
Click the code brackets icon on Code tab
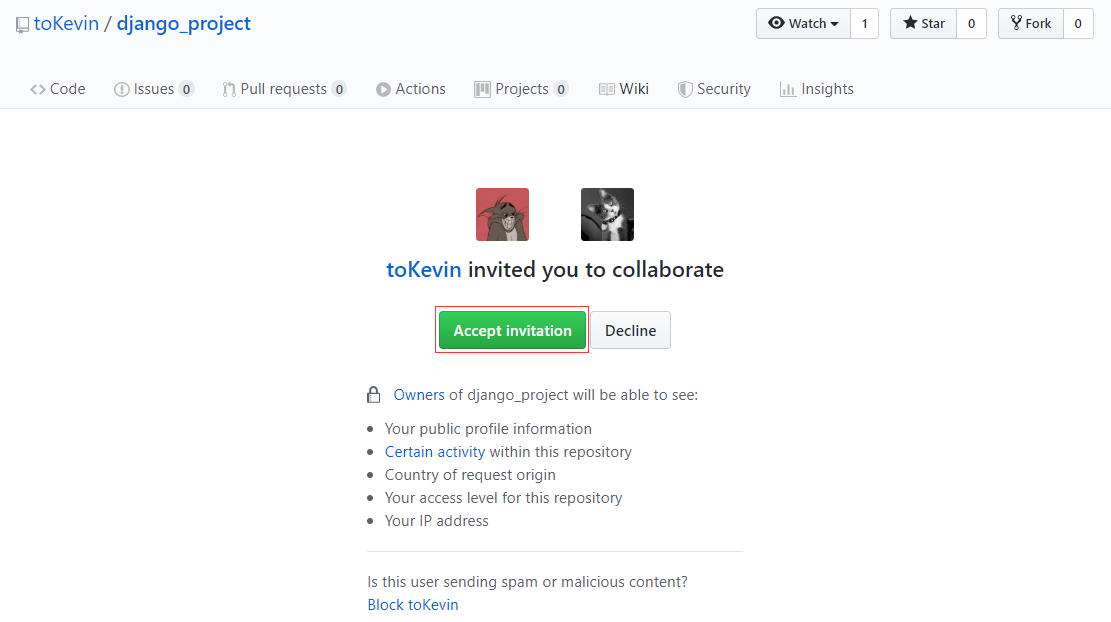point(38,89)
